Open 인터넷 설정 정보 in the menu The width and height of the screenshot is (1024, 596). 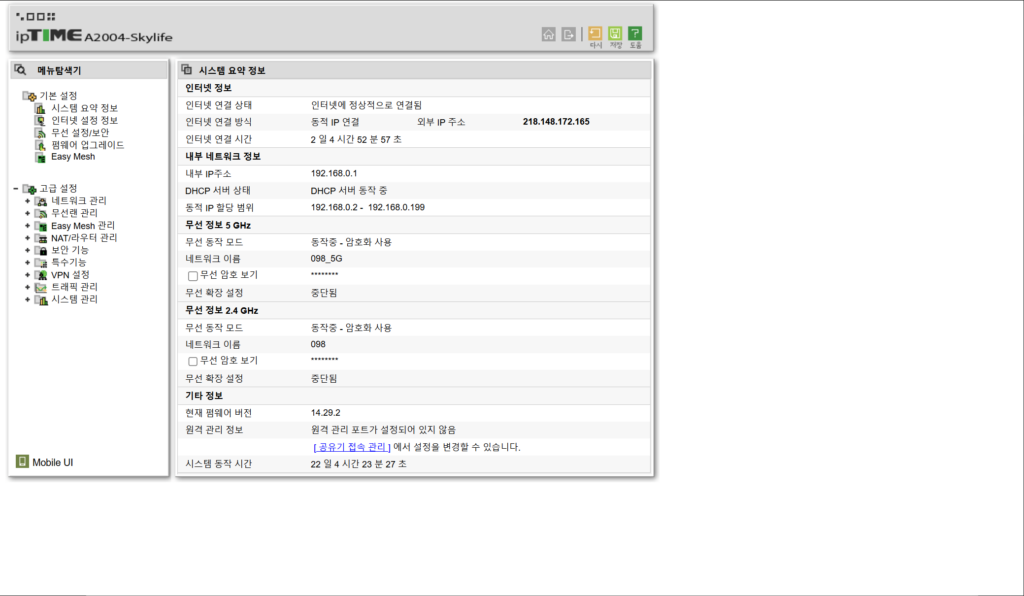point(84,120)
